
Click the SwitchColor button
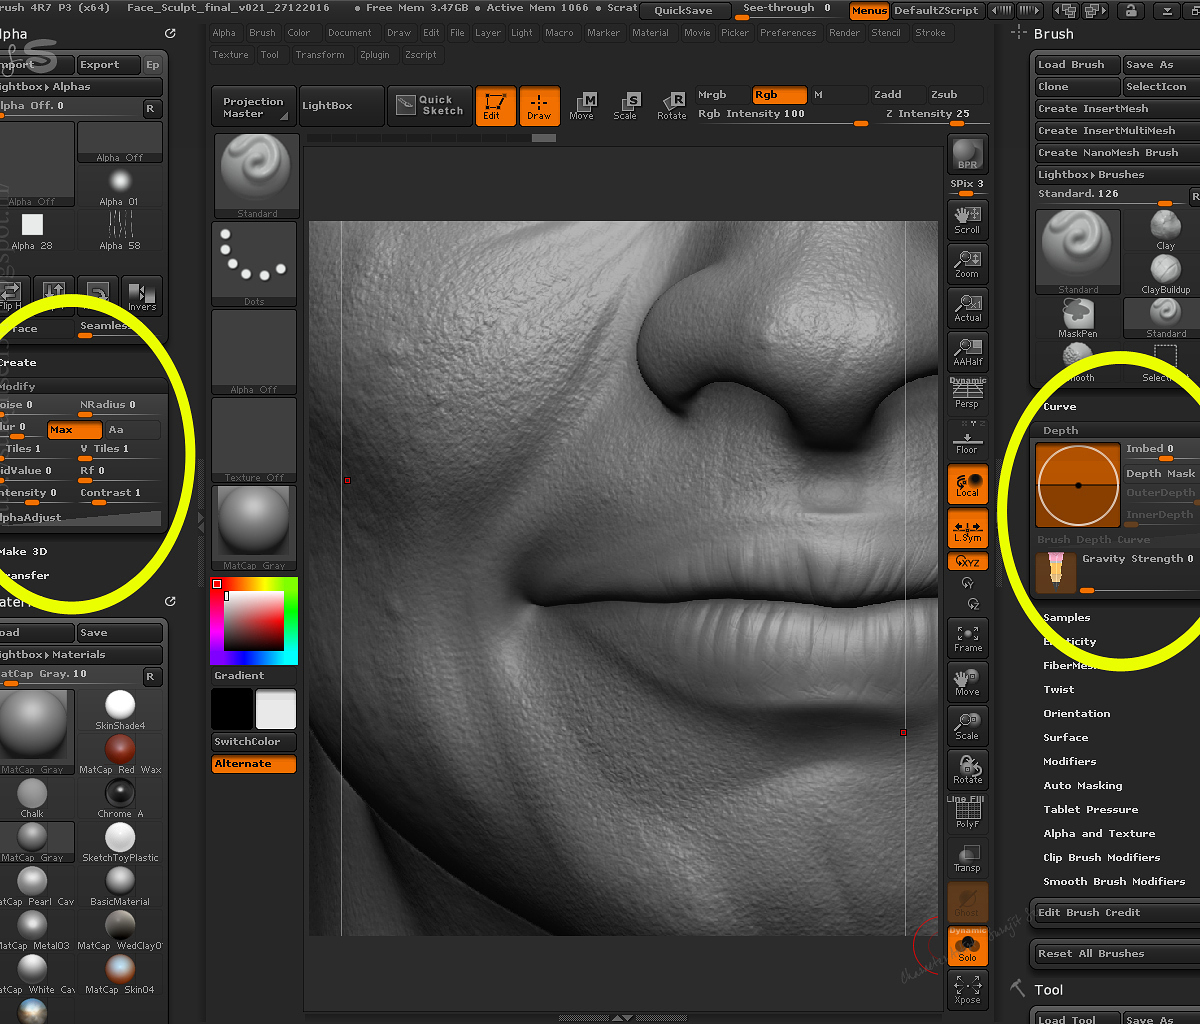point(254,742)
